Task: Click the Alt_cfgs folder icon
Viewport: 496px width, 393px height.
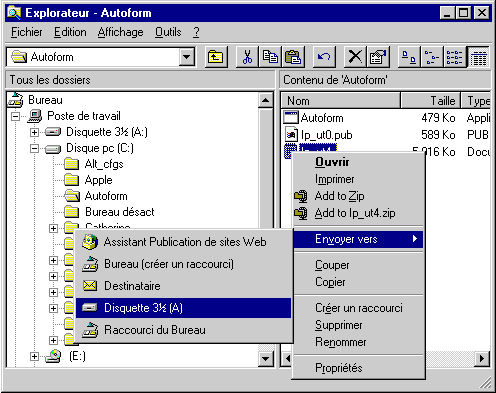Action: [x=71, y=164]
